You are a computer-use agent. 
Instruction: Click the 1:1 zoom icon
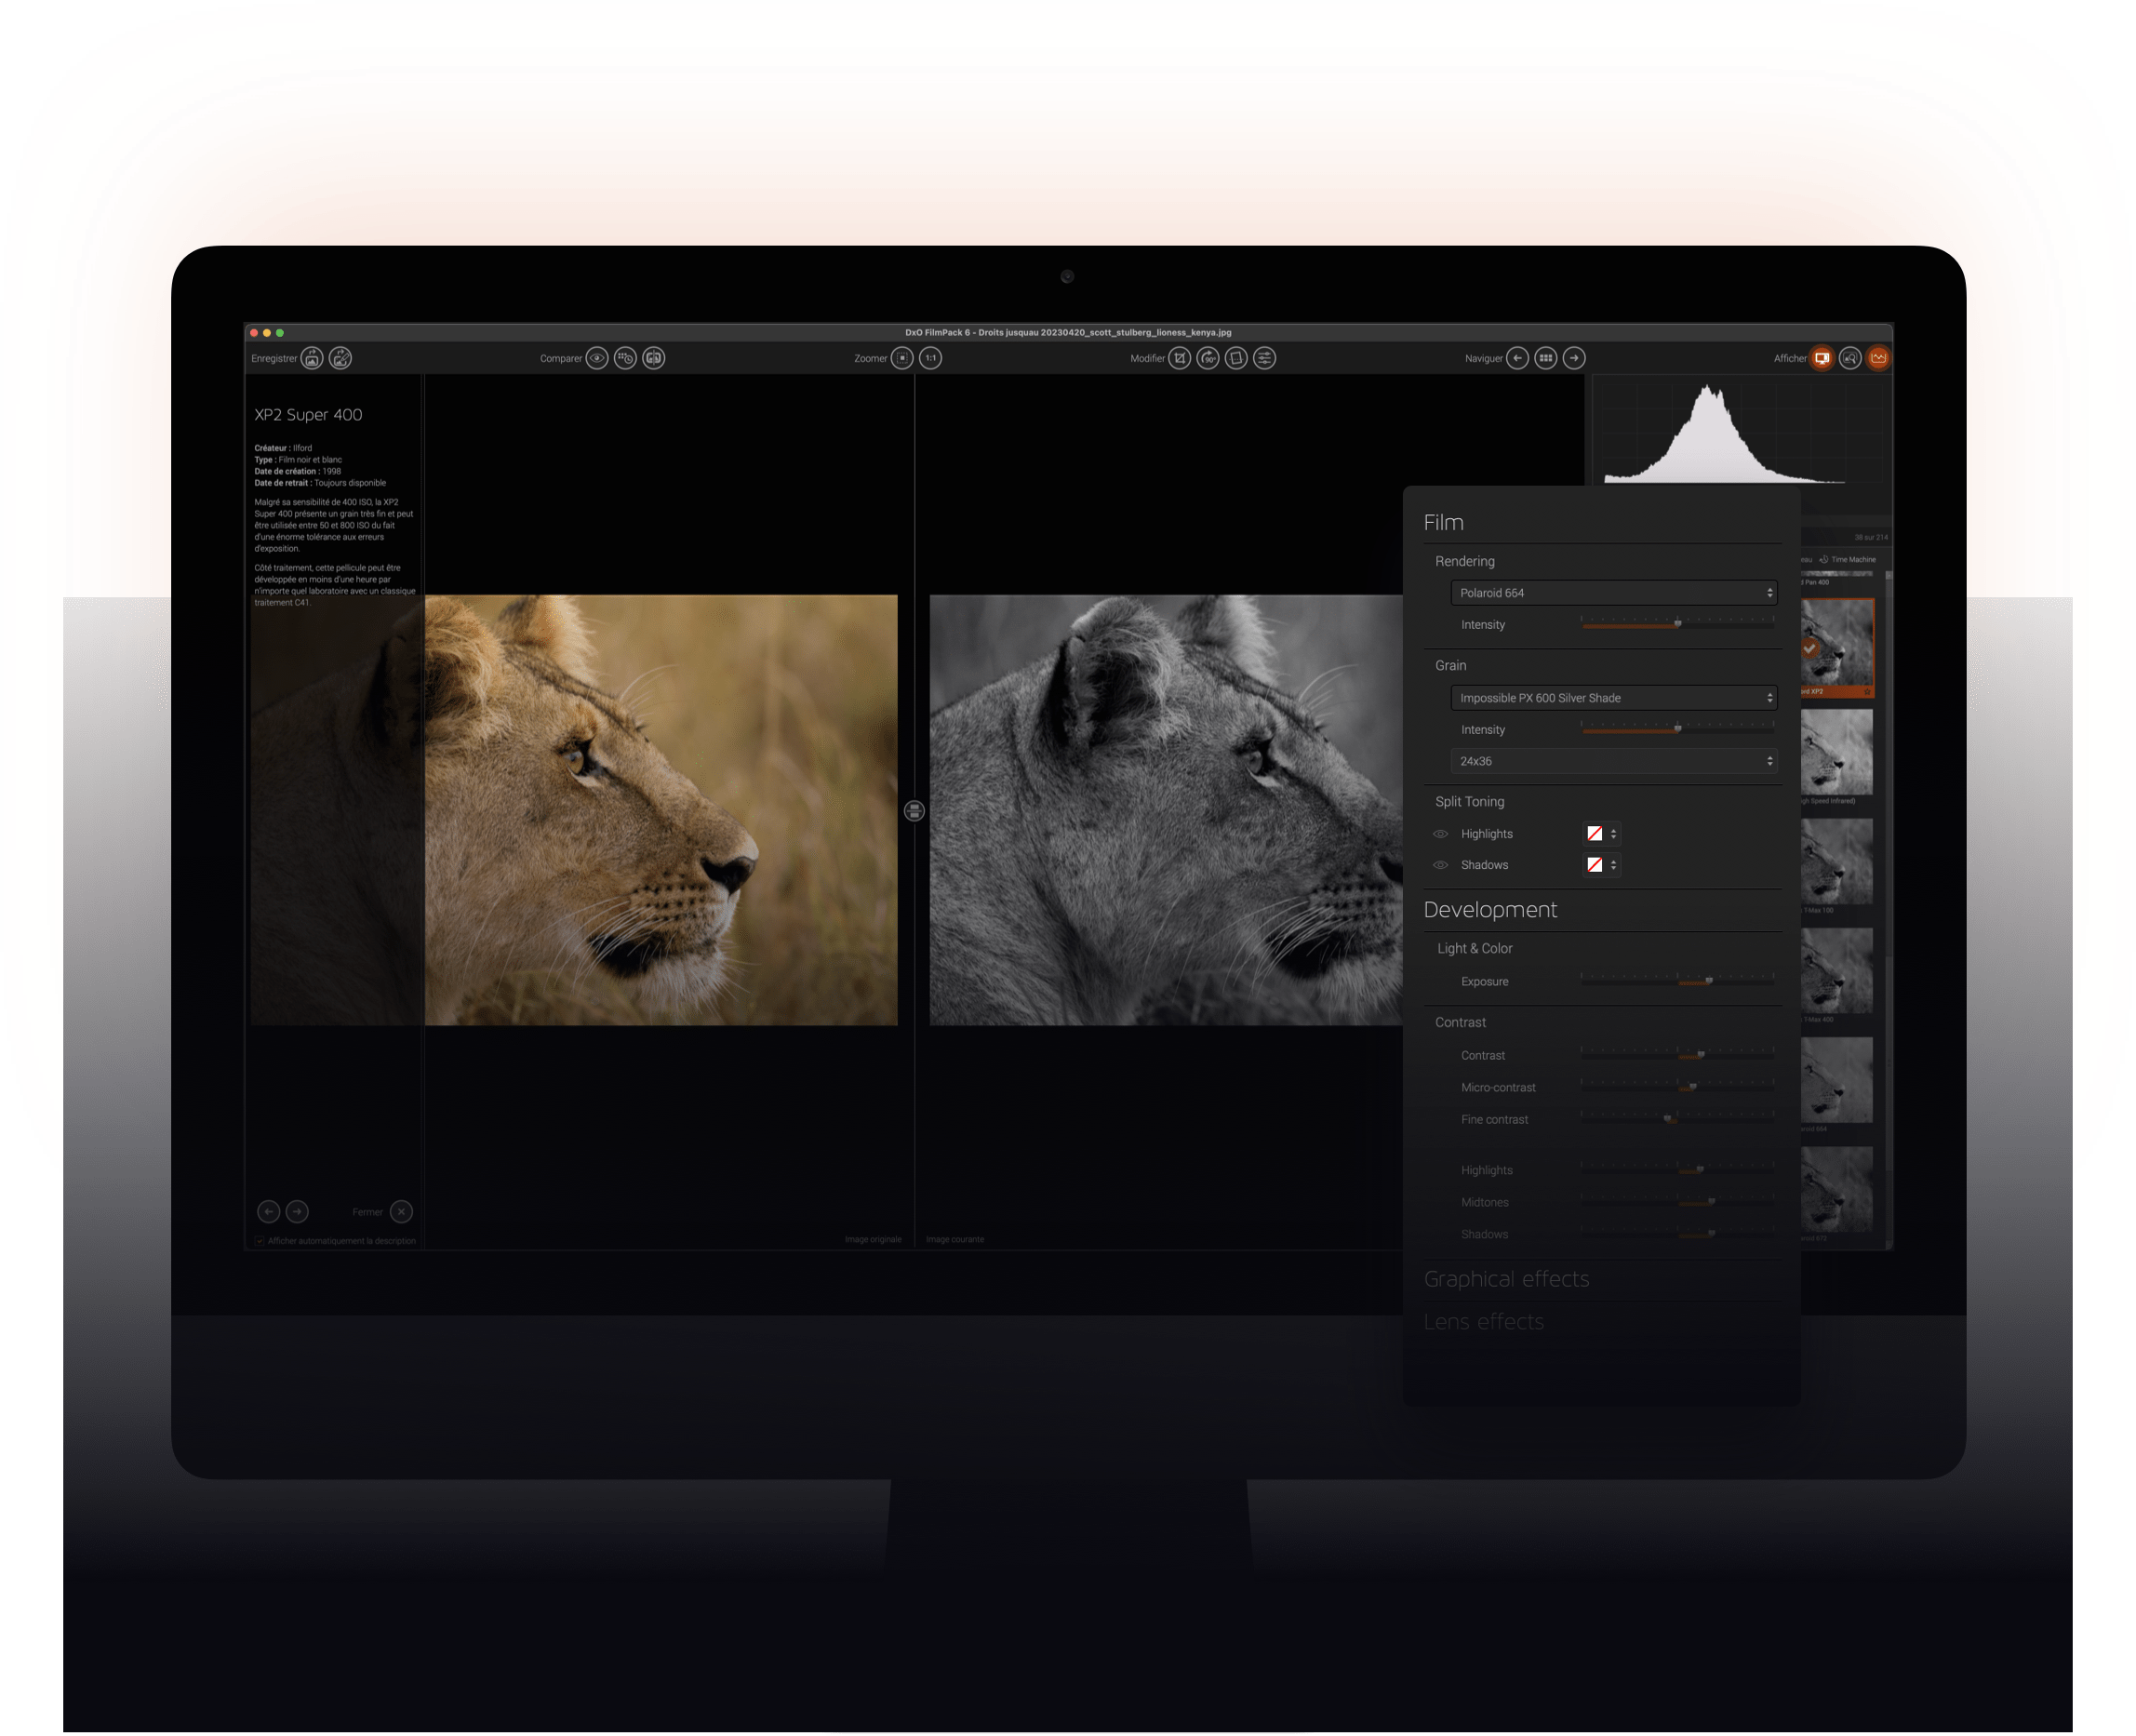[930, 358]
